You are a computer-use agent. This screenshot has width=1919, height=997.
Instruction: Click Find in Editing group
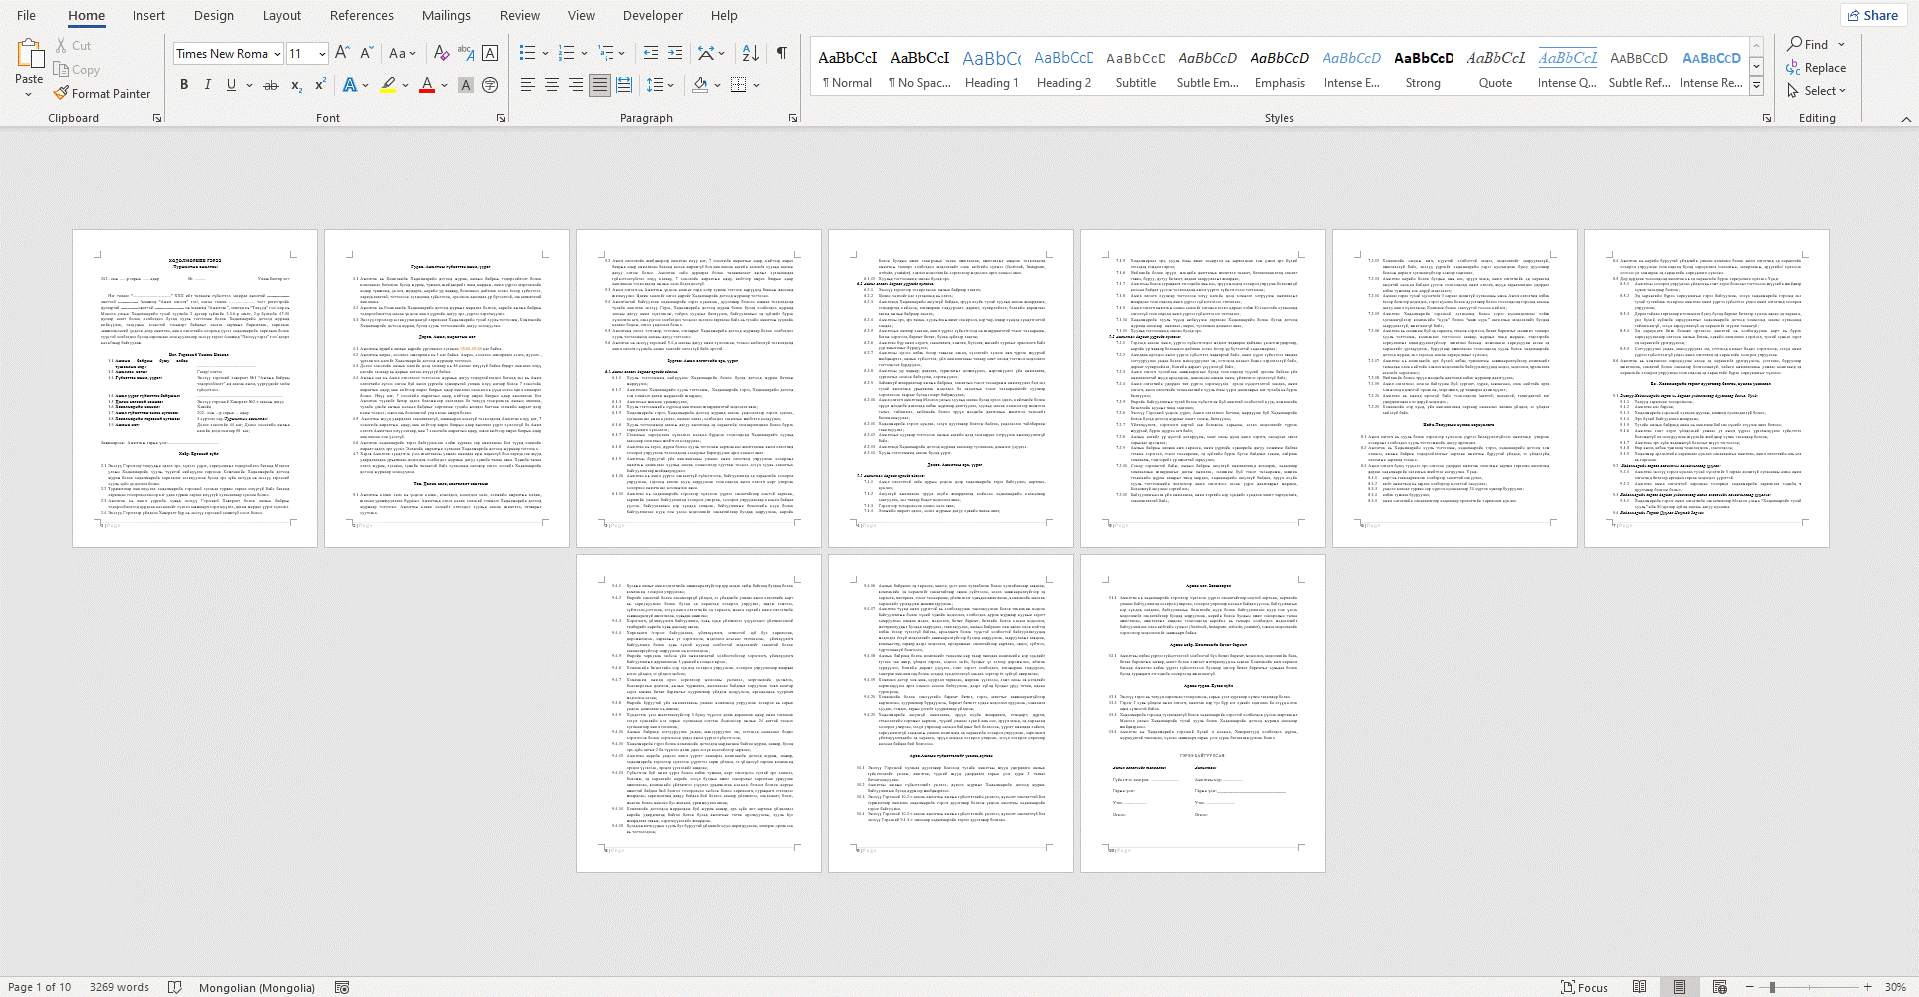pos(1808,44)
